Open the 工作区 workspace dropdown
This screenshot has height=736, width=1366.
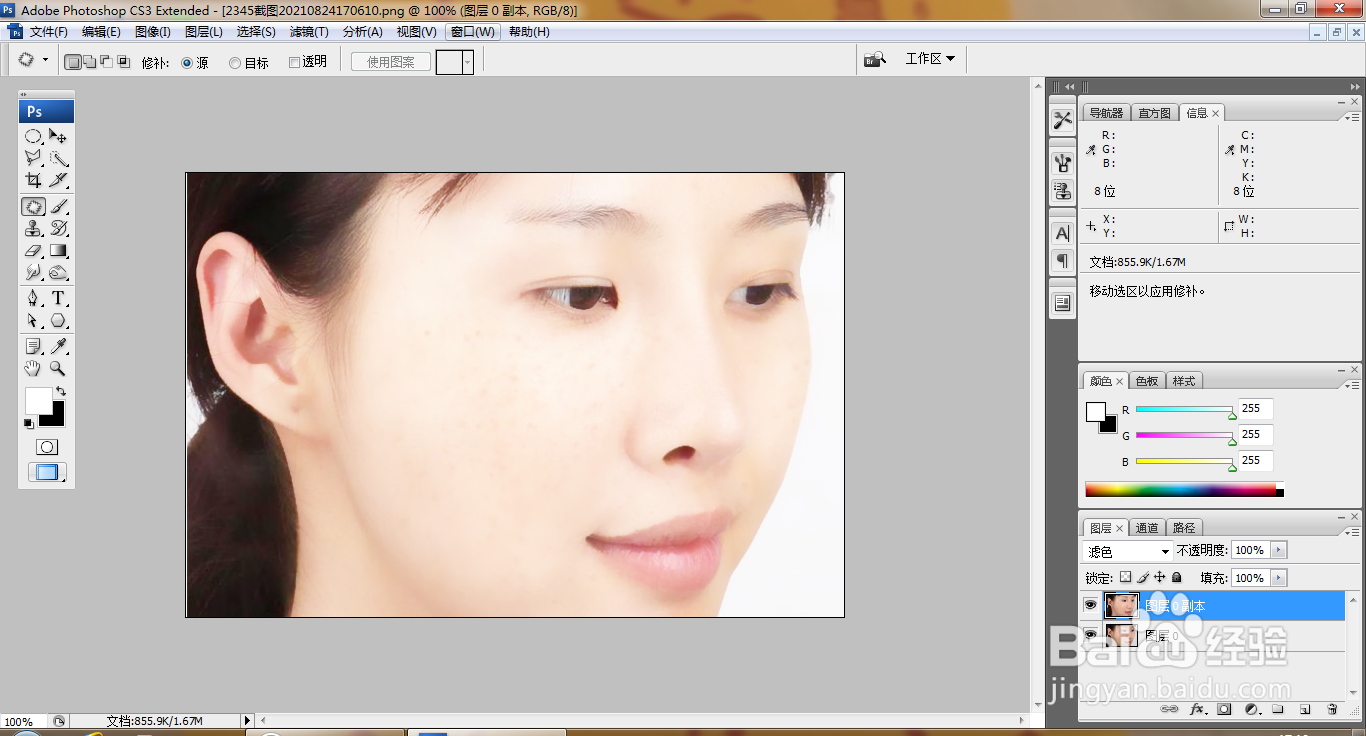930,59
